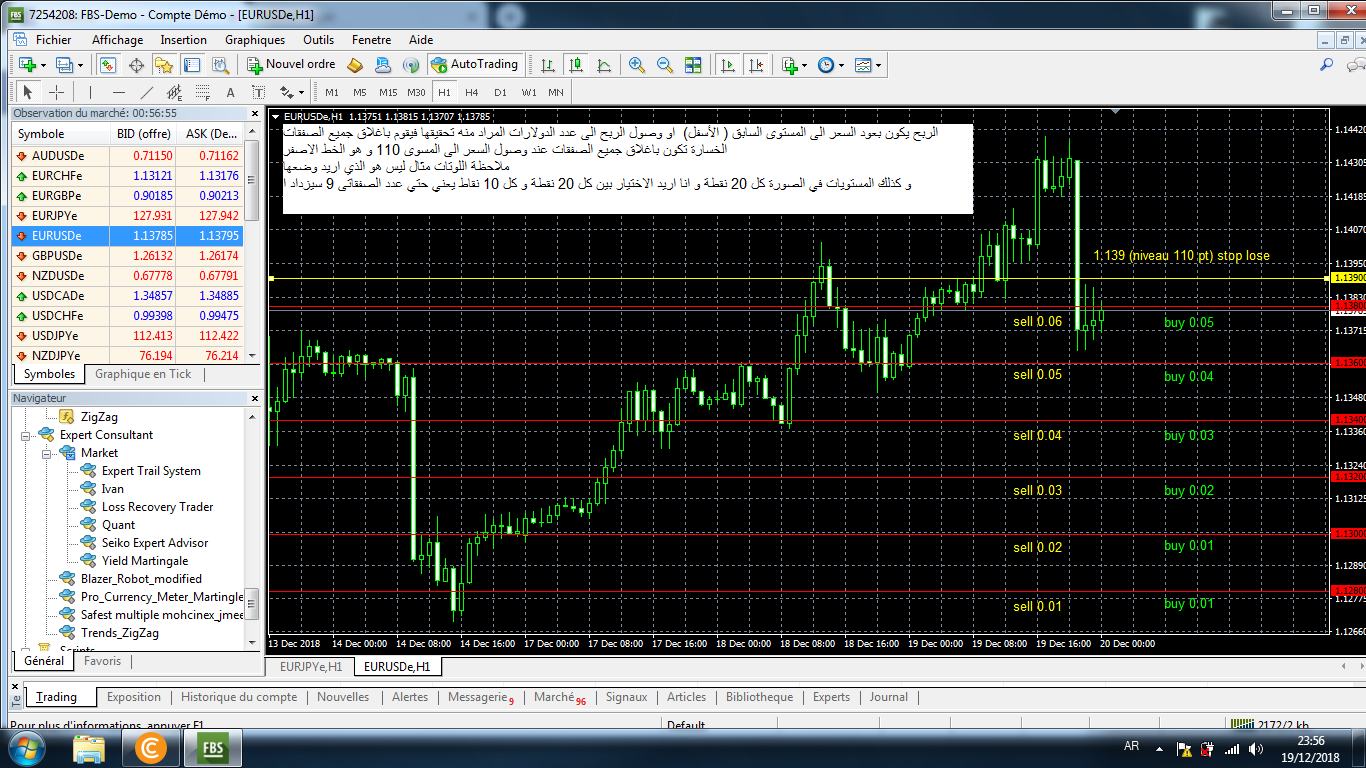1366x768 pixels.
Task: Toggle the AutoTrading button
Action: coord(475,64)
